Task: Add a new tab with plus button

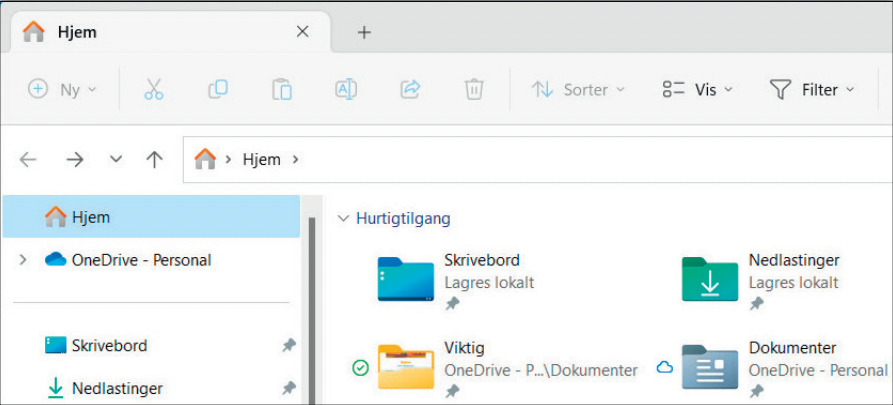Action: pyautogui.click(x=364, y=32)
